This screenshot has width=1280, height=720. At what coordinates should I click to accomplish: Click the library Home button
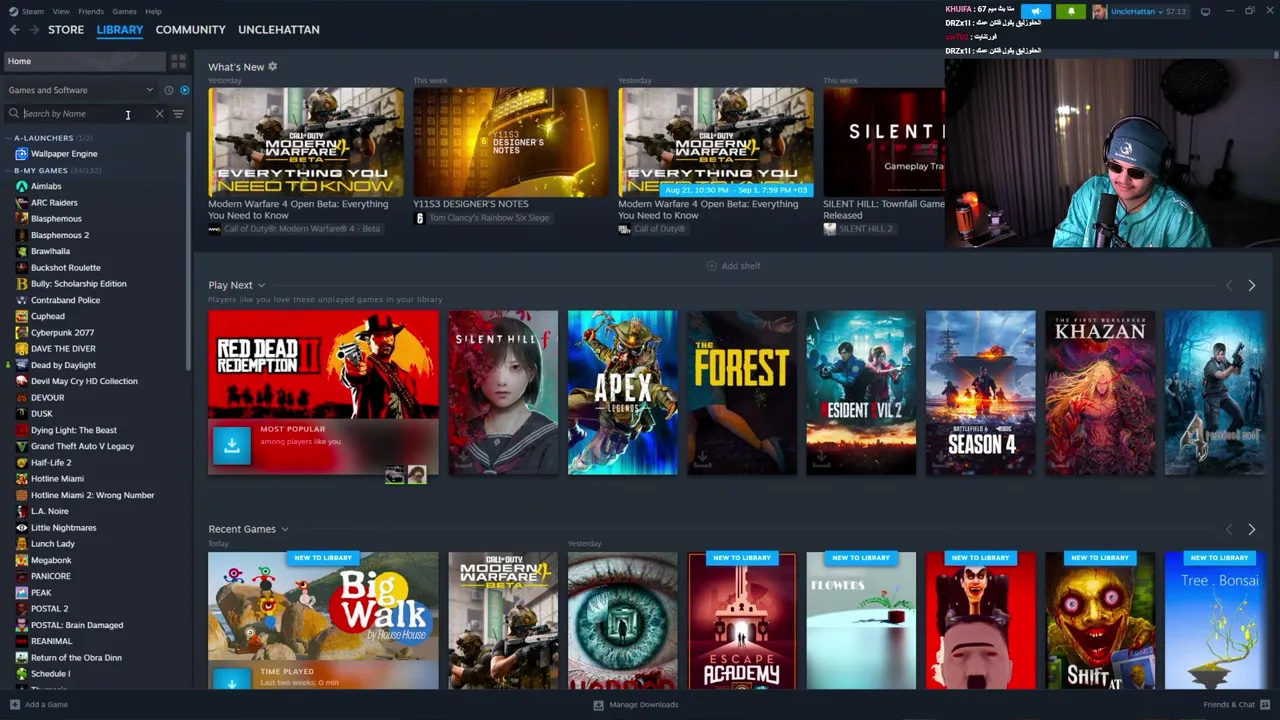84,61
